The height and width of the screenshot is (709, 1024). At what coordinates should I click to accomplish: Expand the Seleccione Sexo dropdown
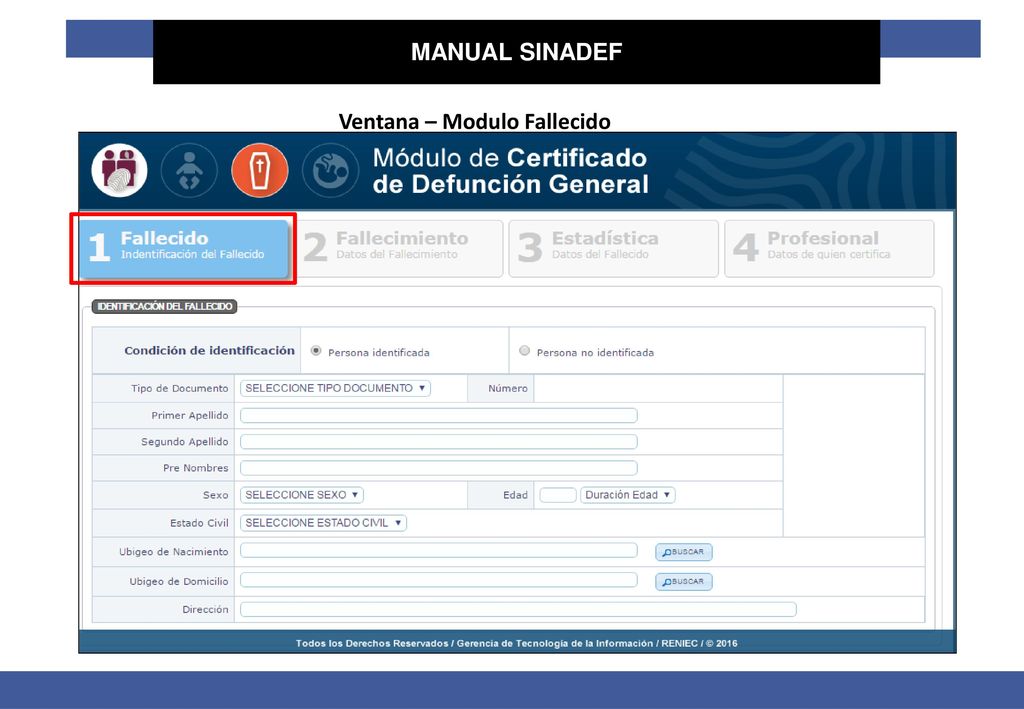point(302,495)
